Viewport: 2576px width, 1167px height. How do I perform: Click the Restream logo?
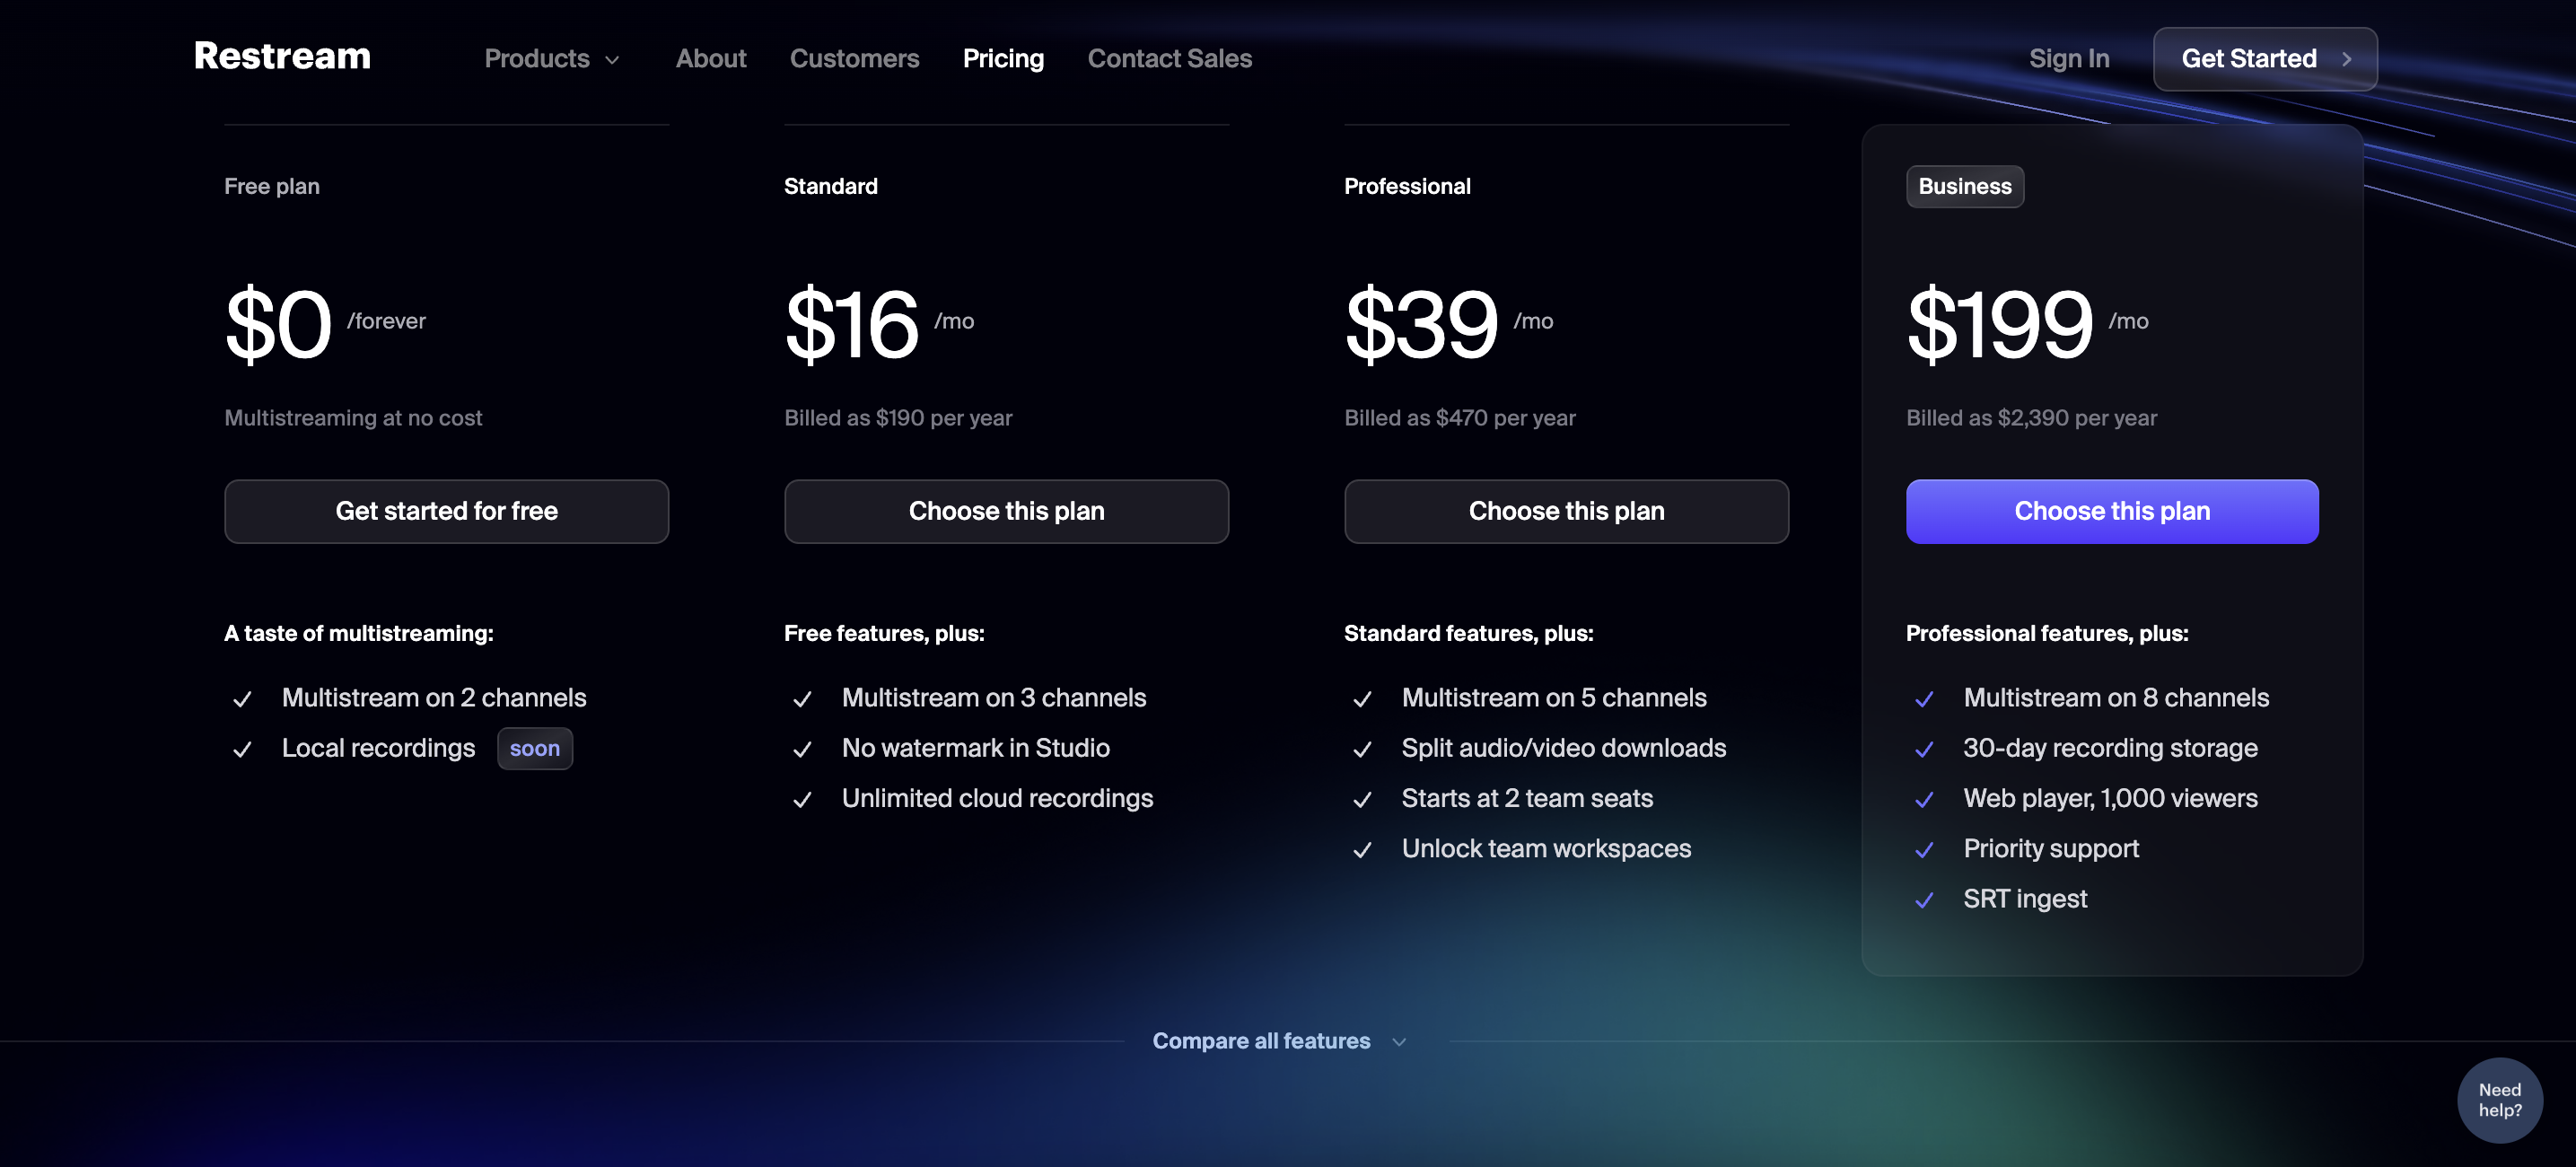pyautogui.click(x=282, y=57)
